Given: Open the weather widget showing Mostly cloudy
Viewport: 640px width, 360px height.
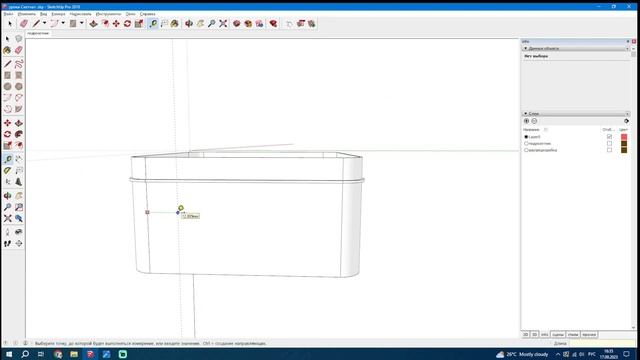Looking at the screenshot, I should pos(522,354).
